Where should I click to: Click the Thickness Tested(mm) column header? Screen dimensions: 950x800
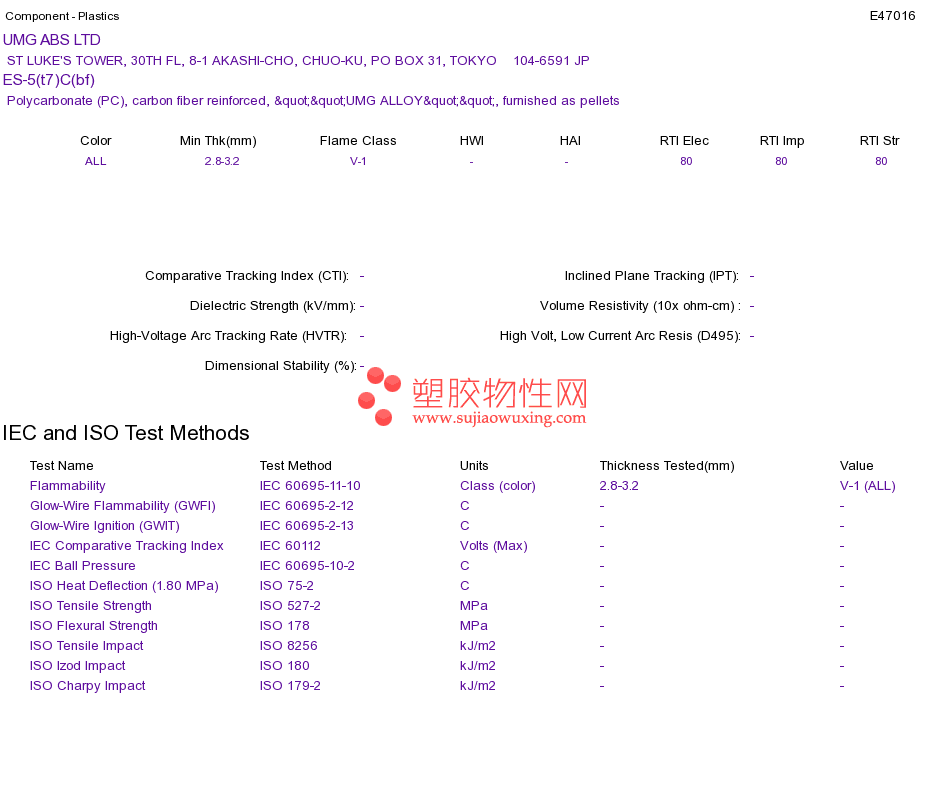tap(667, 465)
